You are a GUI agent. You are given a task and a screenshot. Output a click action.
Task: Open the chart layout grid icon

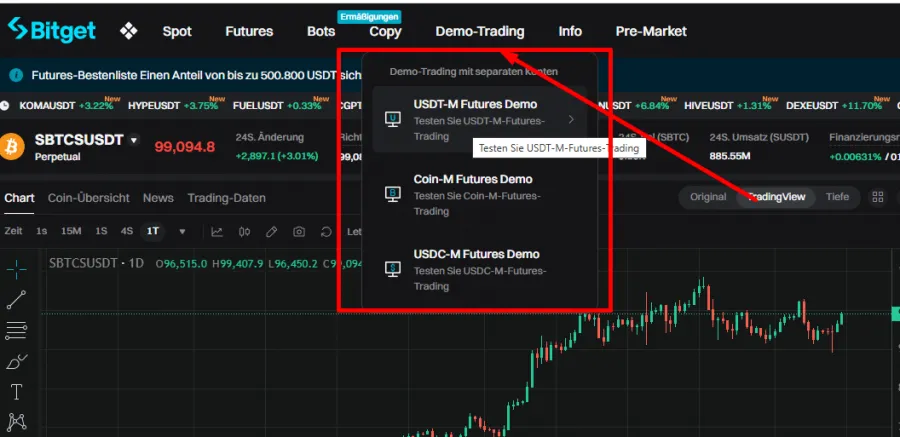[878, 197]
